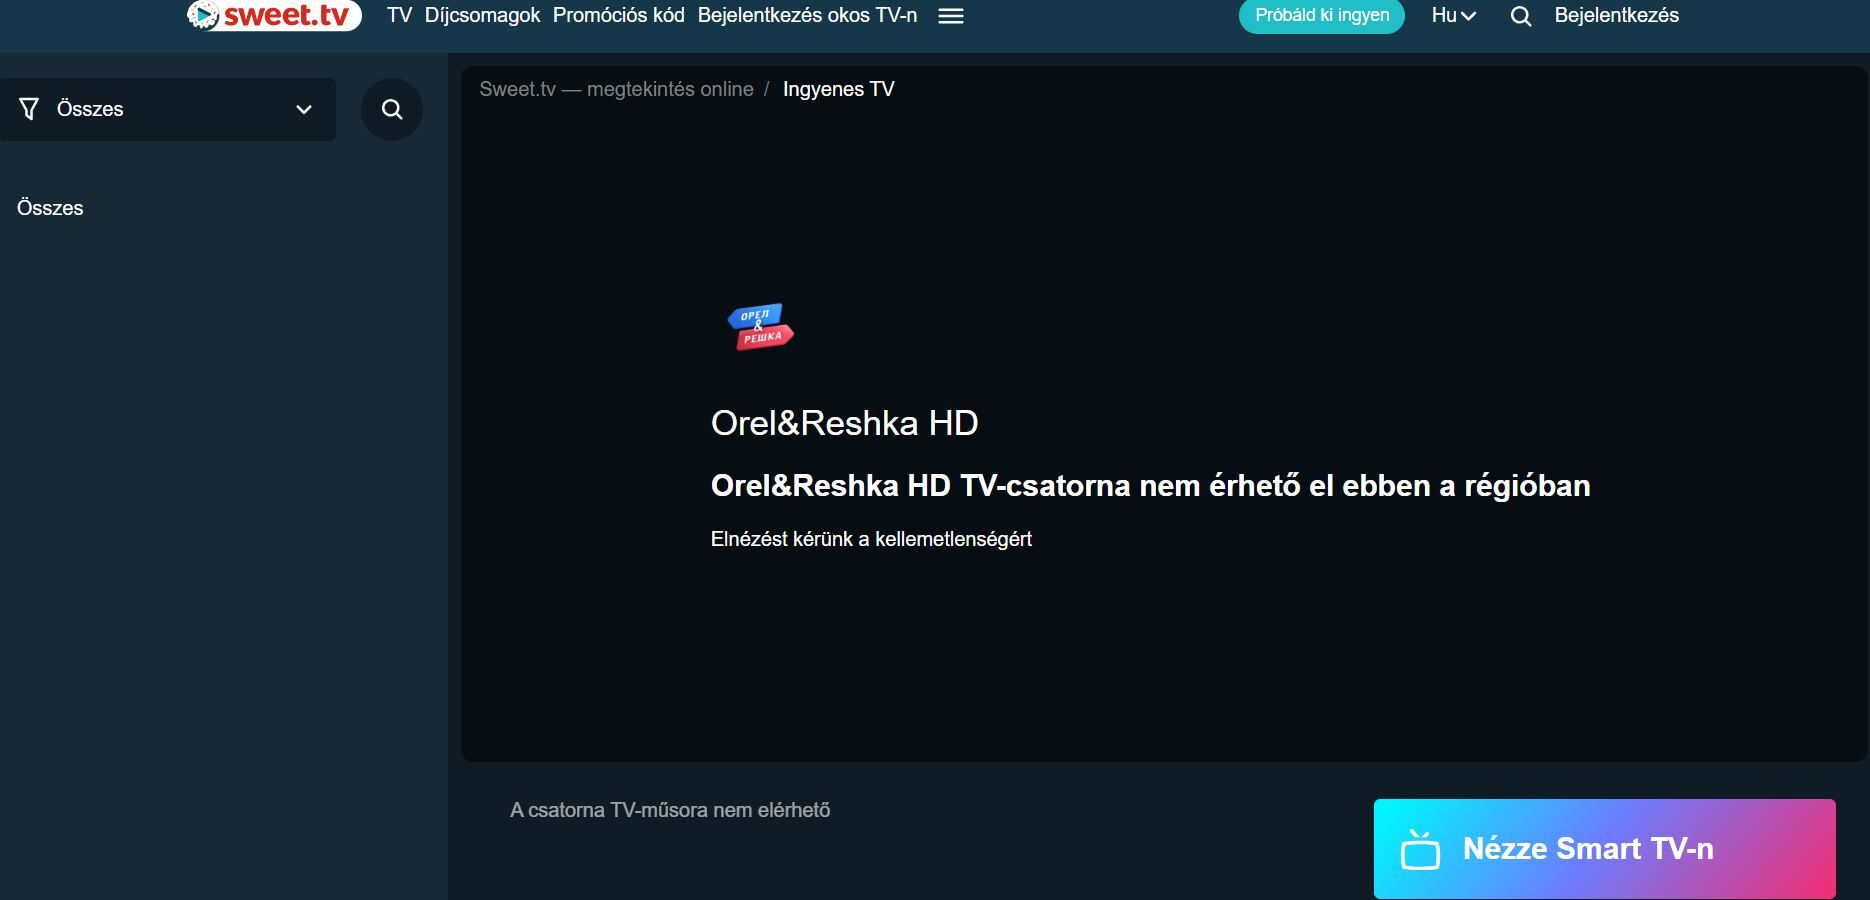
Task: Select Bejelentkezés okos TV-n
Action: [x=807, y=15]
